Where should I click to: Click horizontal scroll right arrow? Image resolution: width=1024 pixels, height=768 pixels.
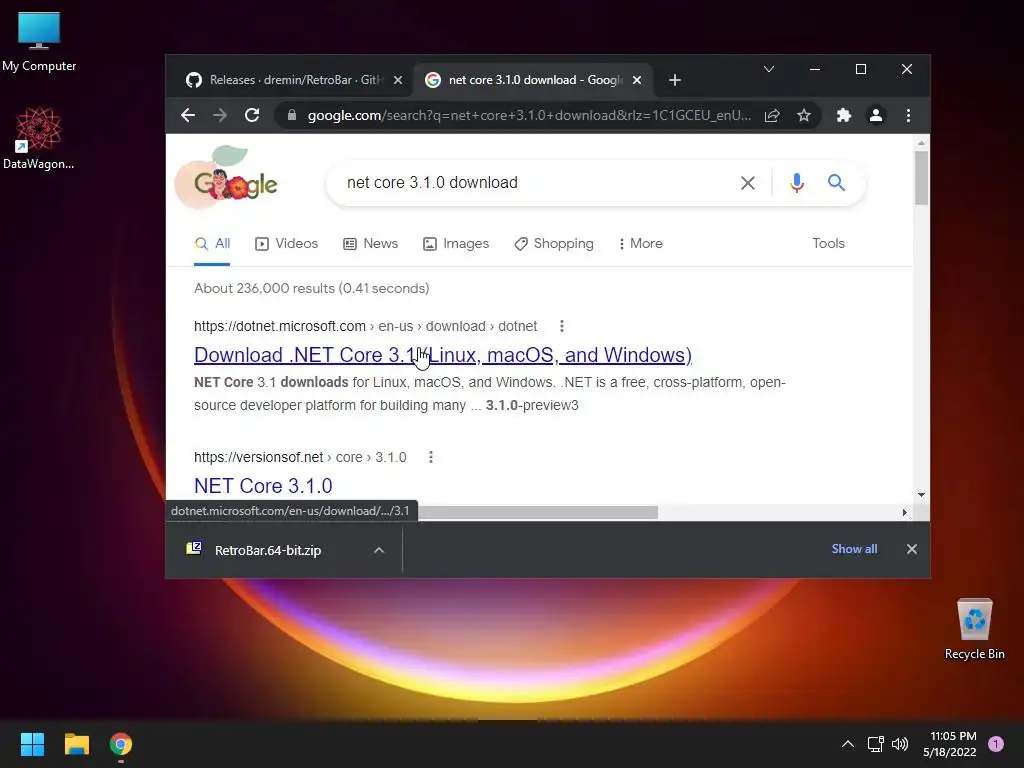click(904, 513)
